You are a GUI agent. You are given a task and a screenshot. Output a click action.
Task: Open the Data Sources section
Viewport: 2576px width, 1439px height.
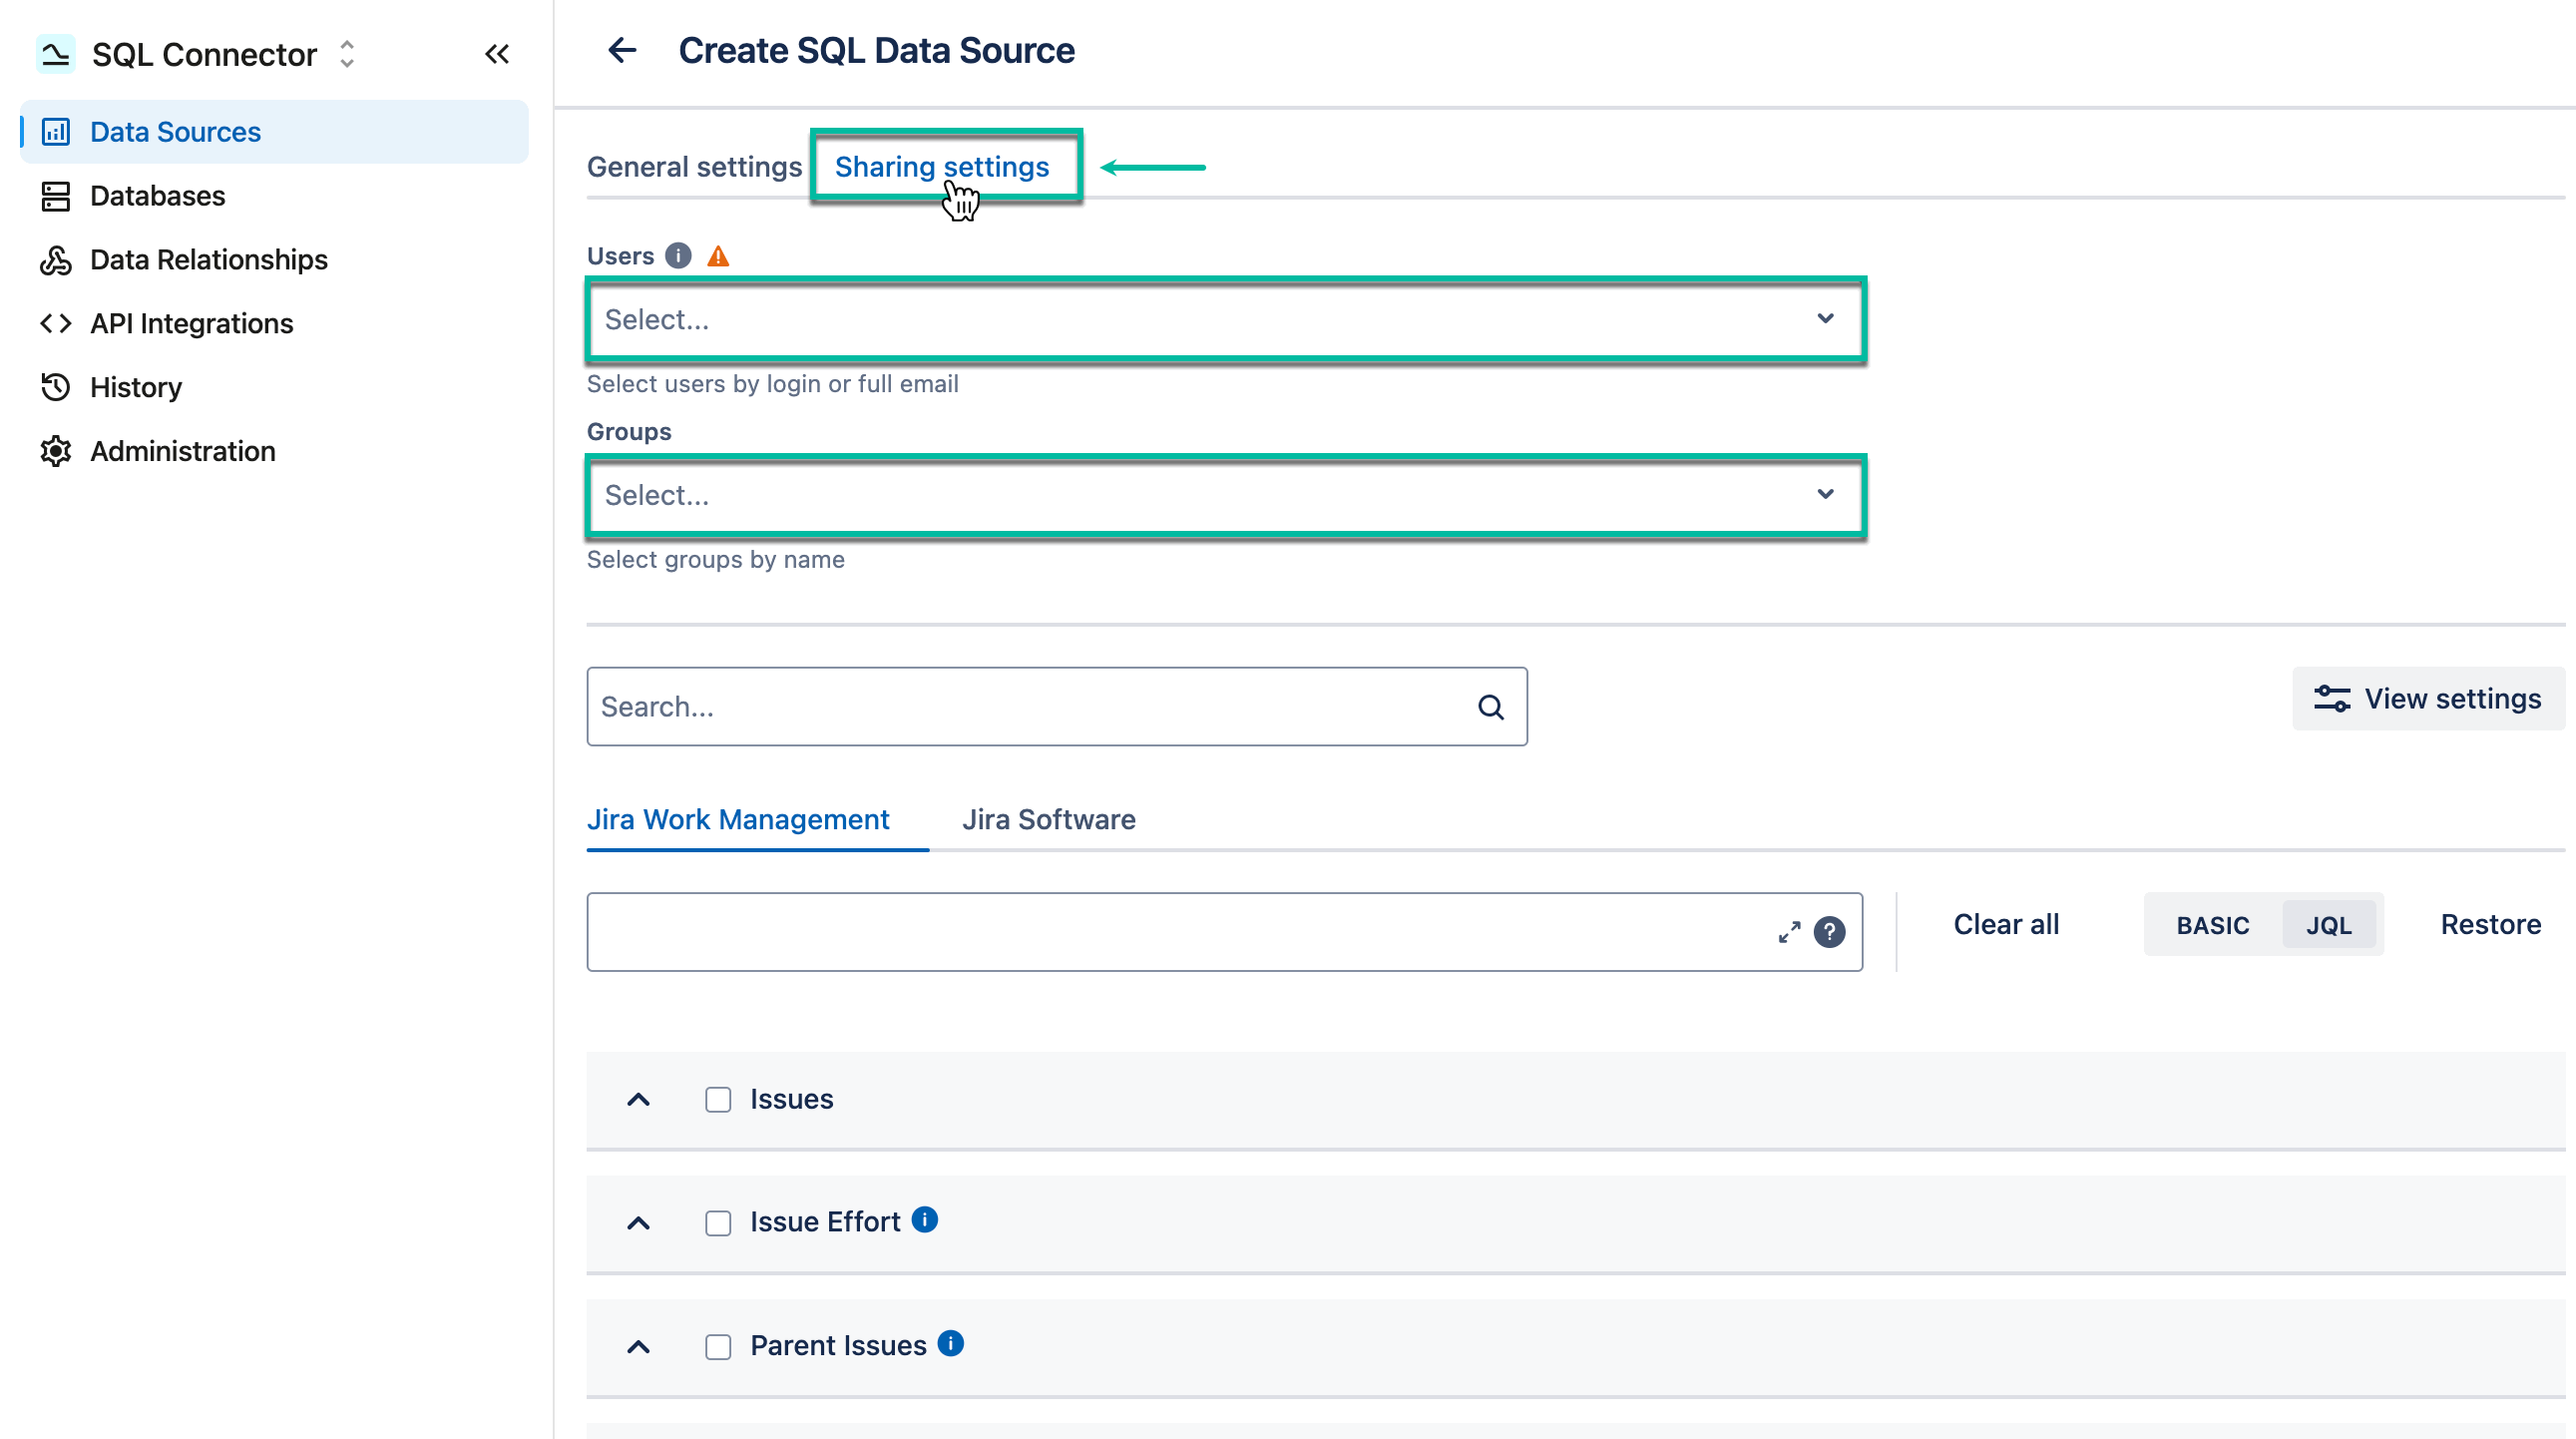174,131
